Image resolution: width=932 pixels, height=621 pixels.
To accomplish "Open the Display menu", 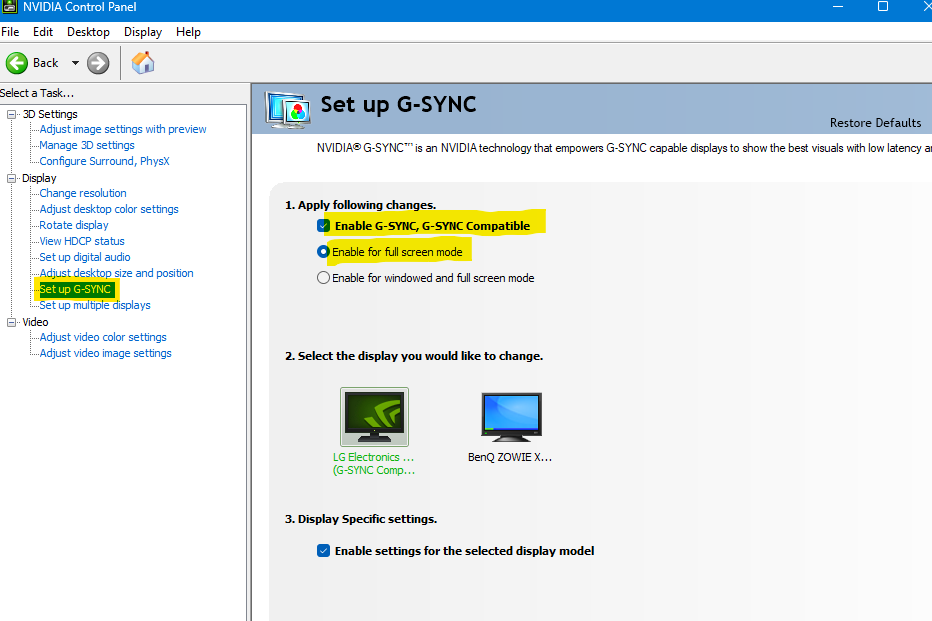I will 143,32.
